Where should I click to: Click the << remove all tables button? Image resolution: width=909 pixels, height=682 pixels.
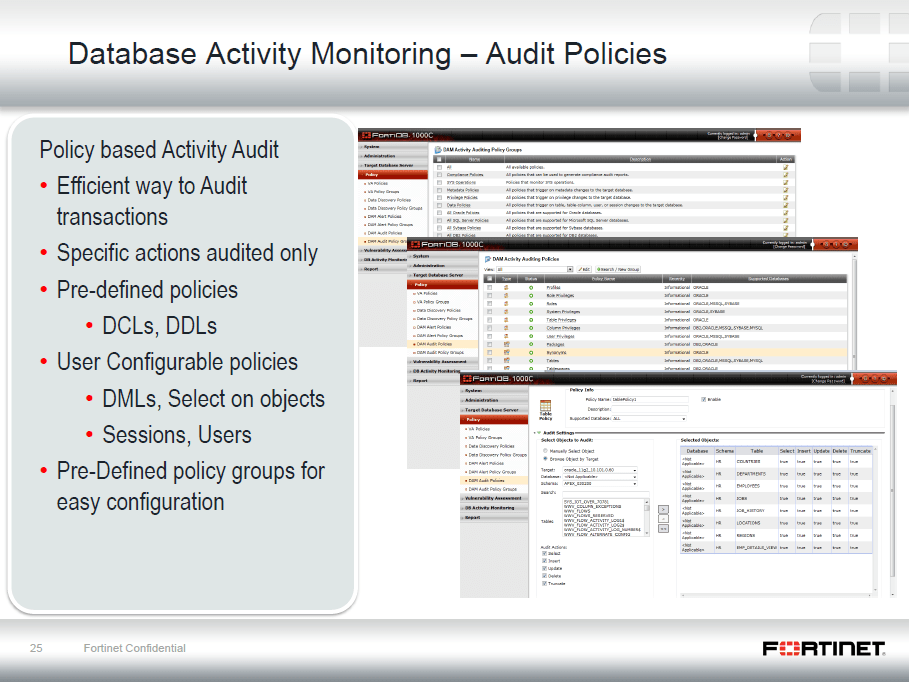tap(663, 528)
